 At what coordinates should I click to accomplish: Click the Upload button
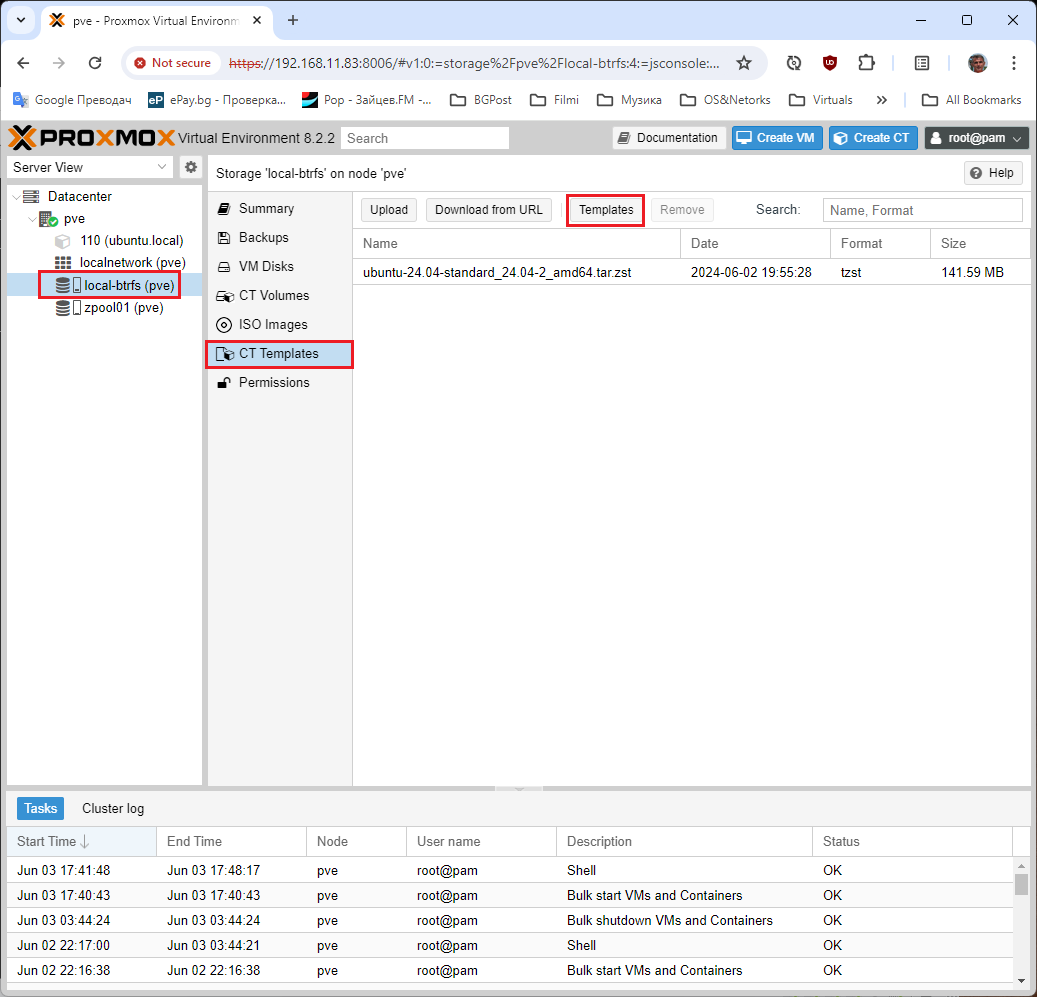(389, 210)
